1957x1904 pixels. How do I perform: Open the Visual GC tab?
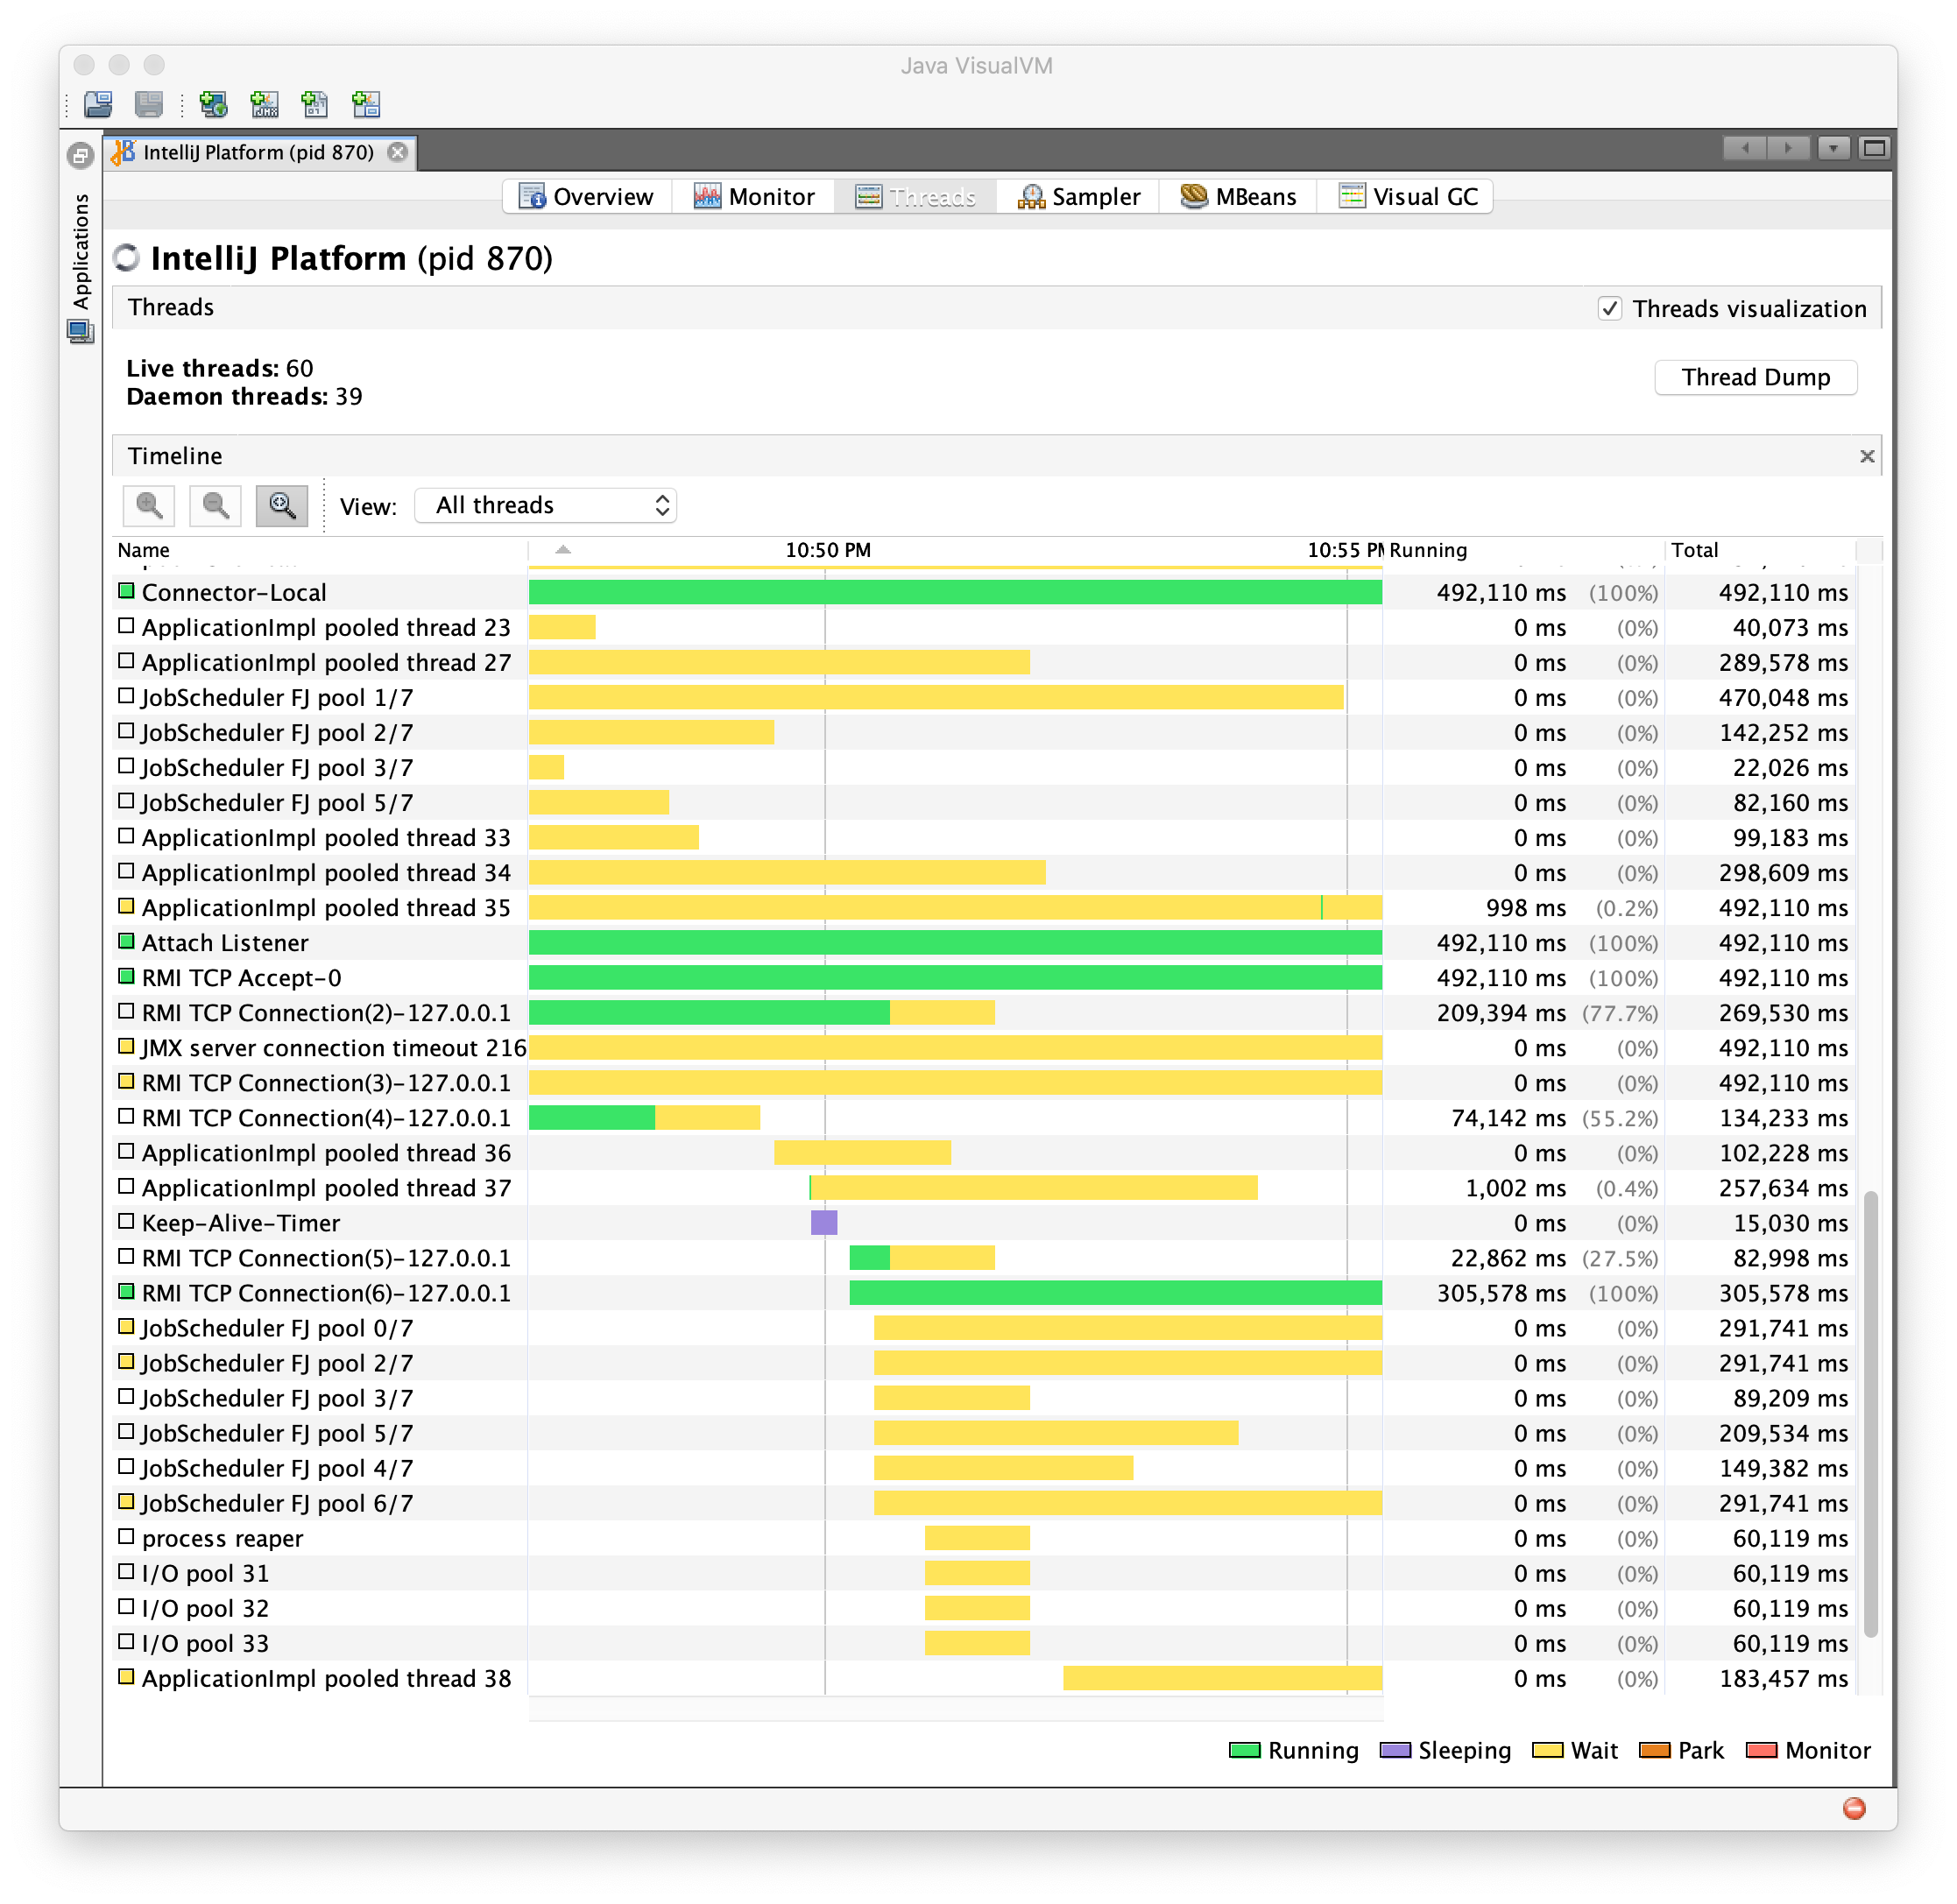click(x=1408, y=196)
